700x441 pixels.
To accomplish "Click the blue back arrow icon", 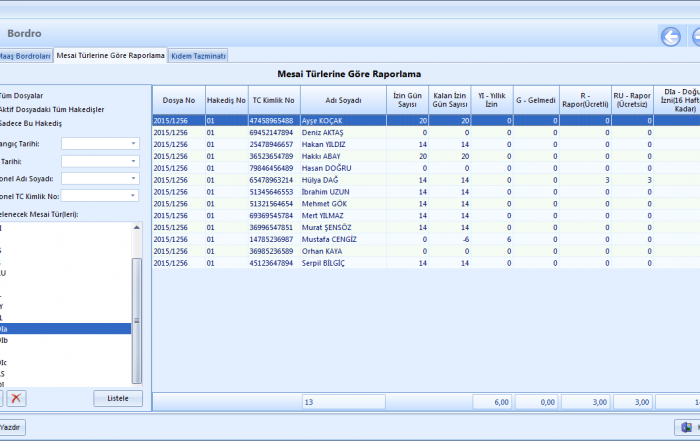I will 669,37.
